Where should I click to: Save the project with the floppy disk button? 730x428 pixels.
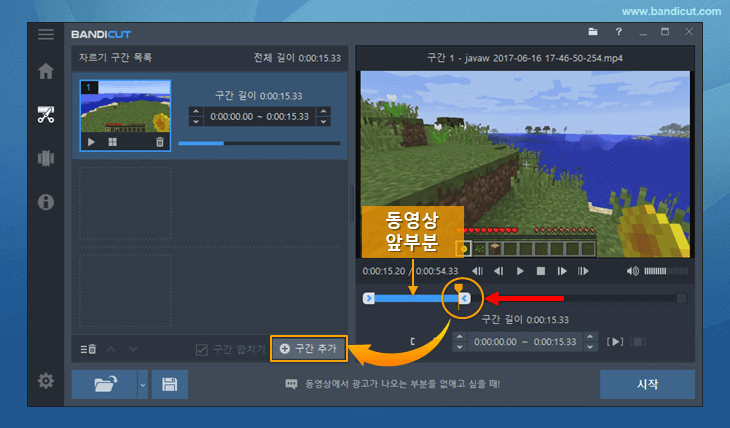(x=169, y=384)
